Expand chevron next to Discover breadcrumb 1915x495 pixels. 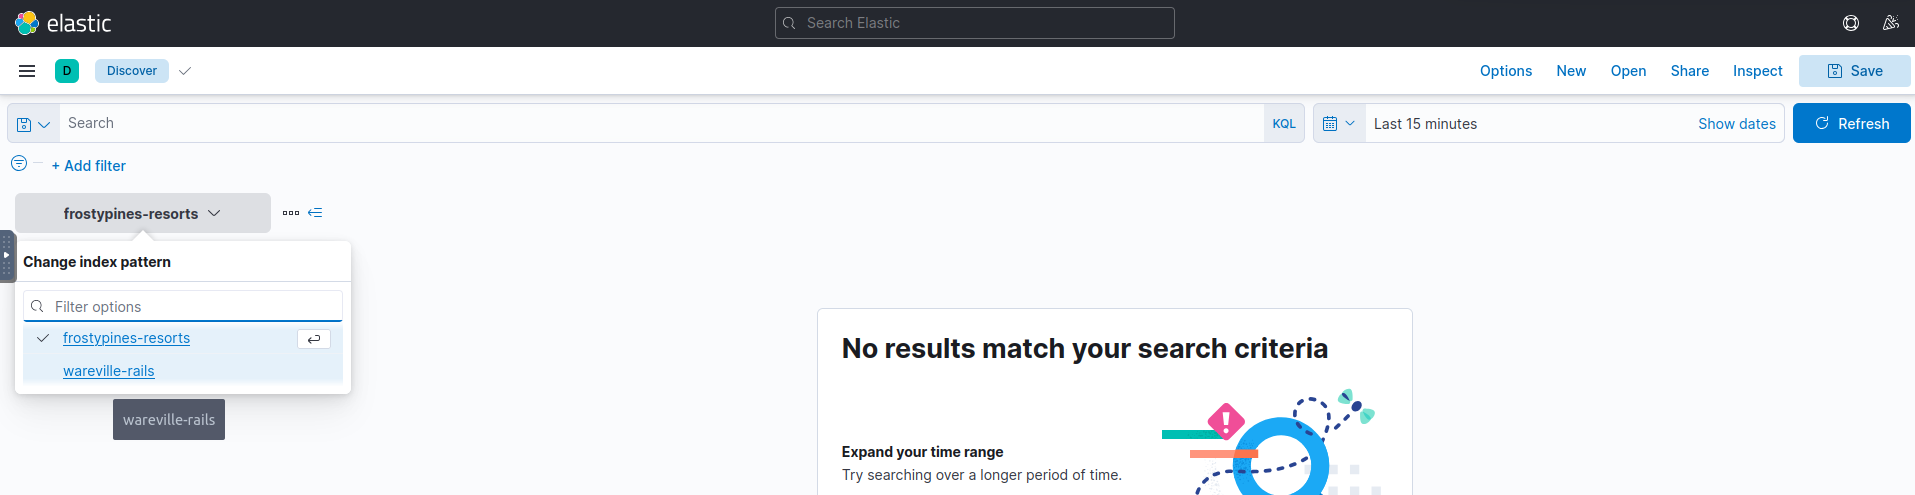click(x=185, y=71)
